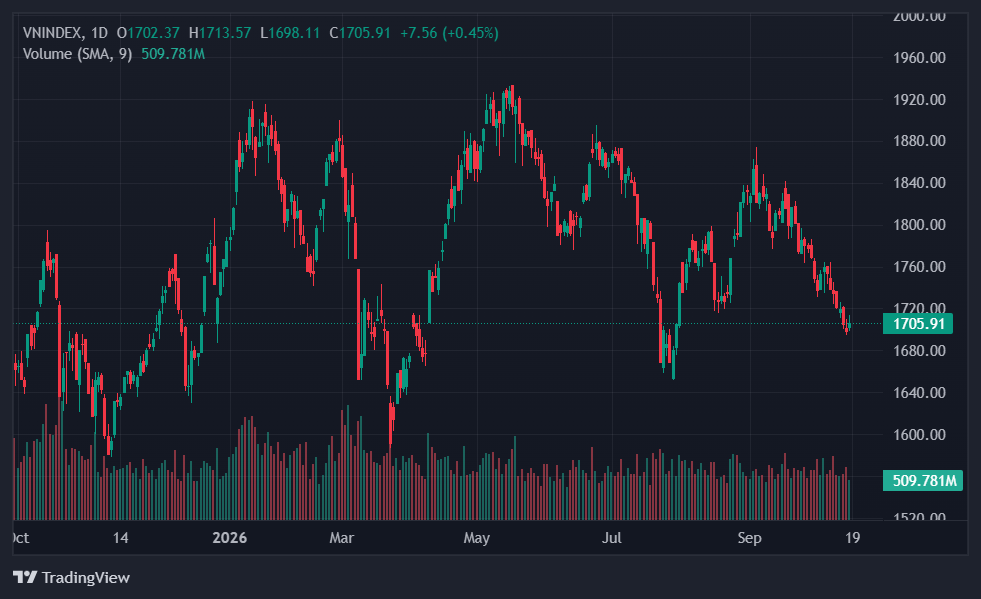Select the May label on time axis

(476, 538)
